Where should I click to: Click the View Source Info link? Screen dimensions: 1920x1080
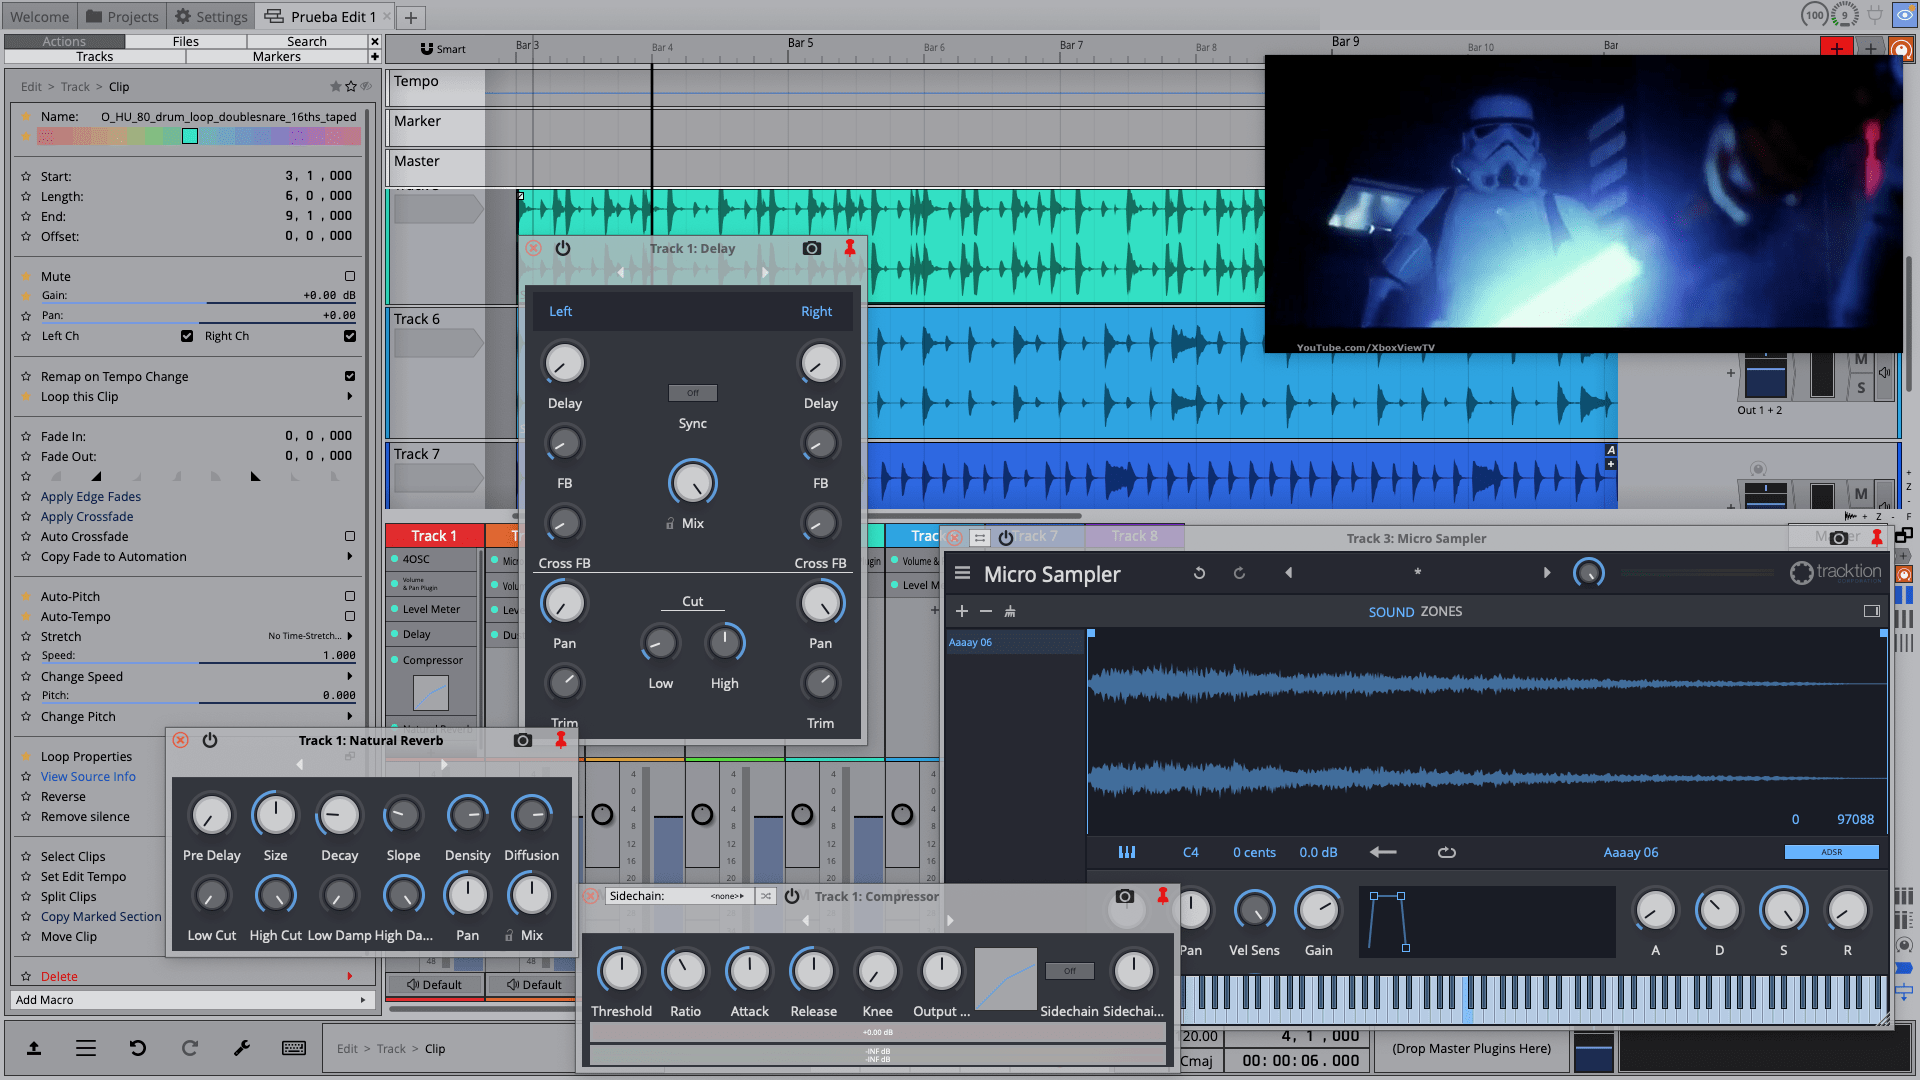(x=88, y=776)
